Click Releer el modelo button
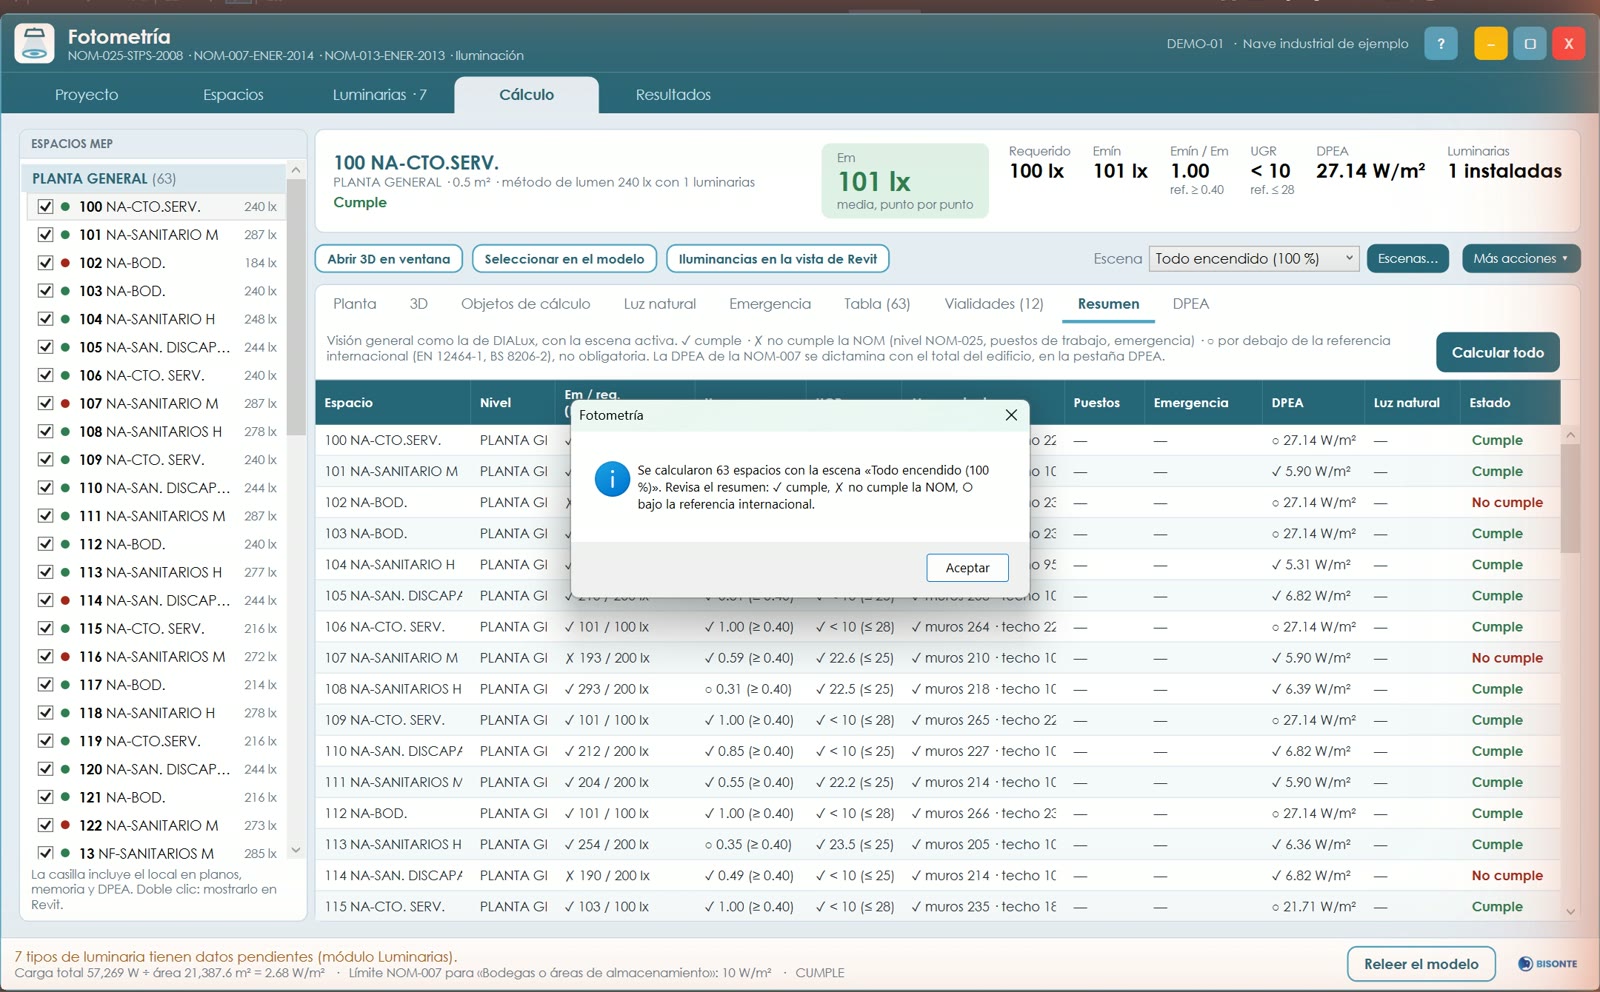Image resolution: width=1600 pixels, height=992 pixels. pyautogui.click(x=1421, y=964)
